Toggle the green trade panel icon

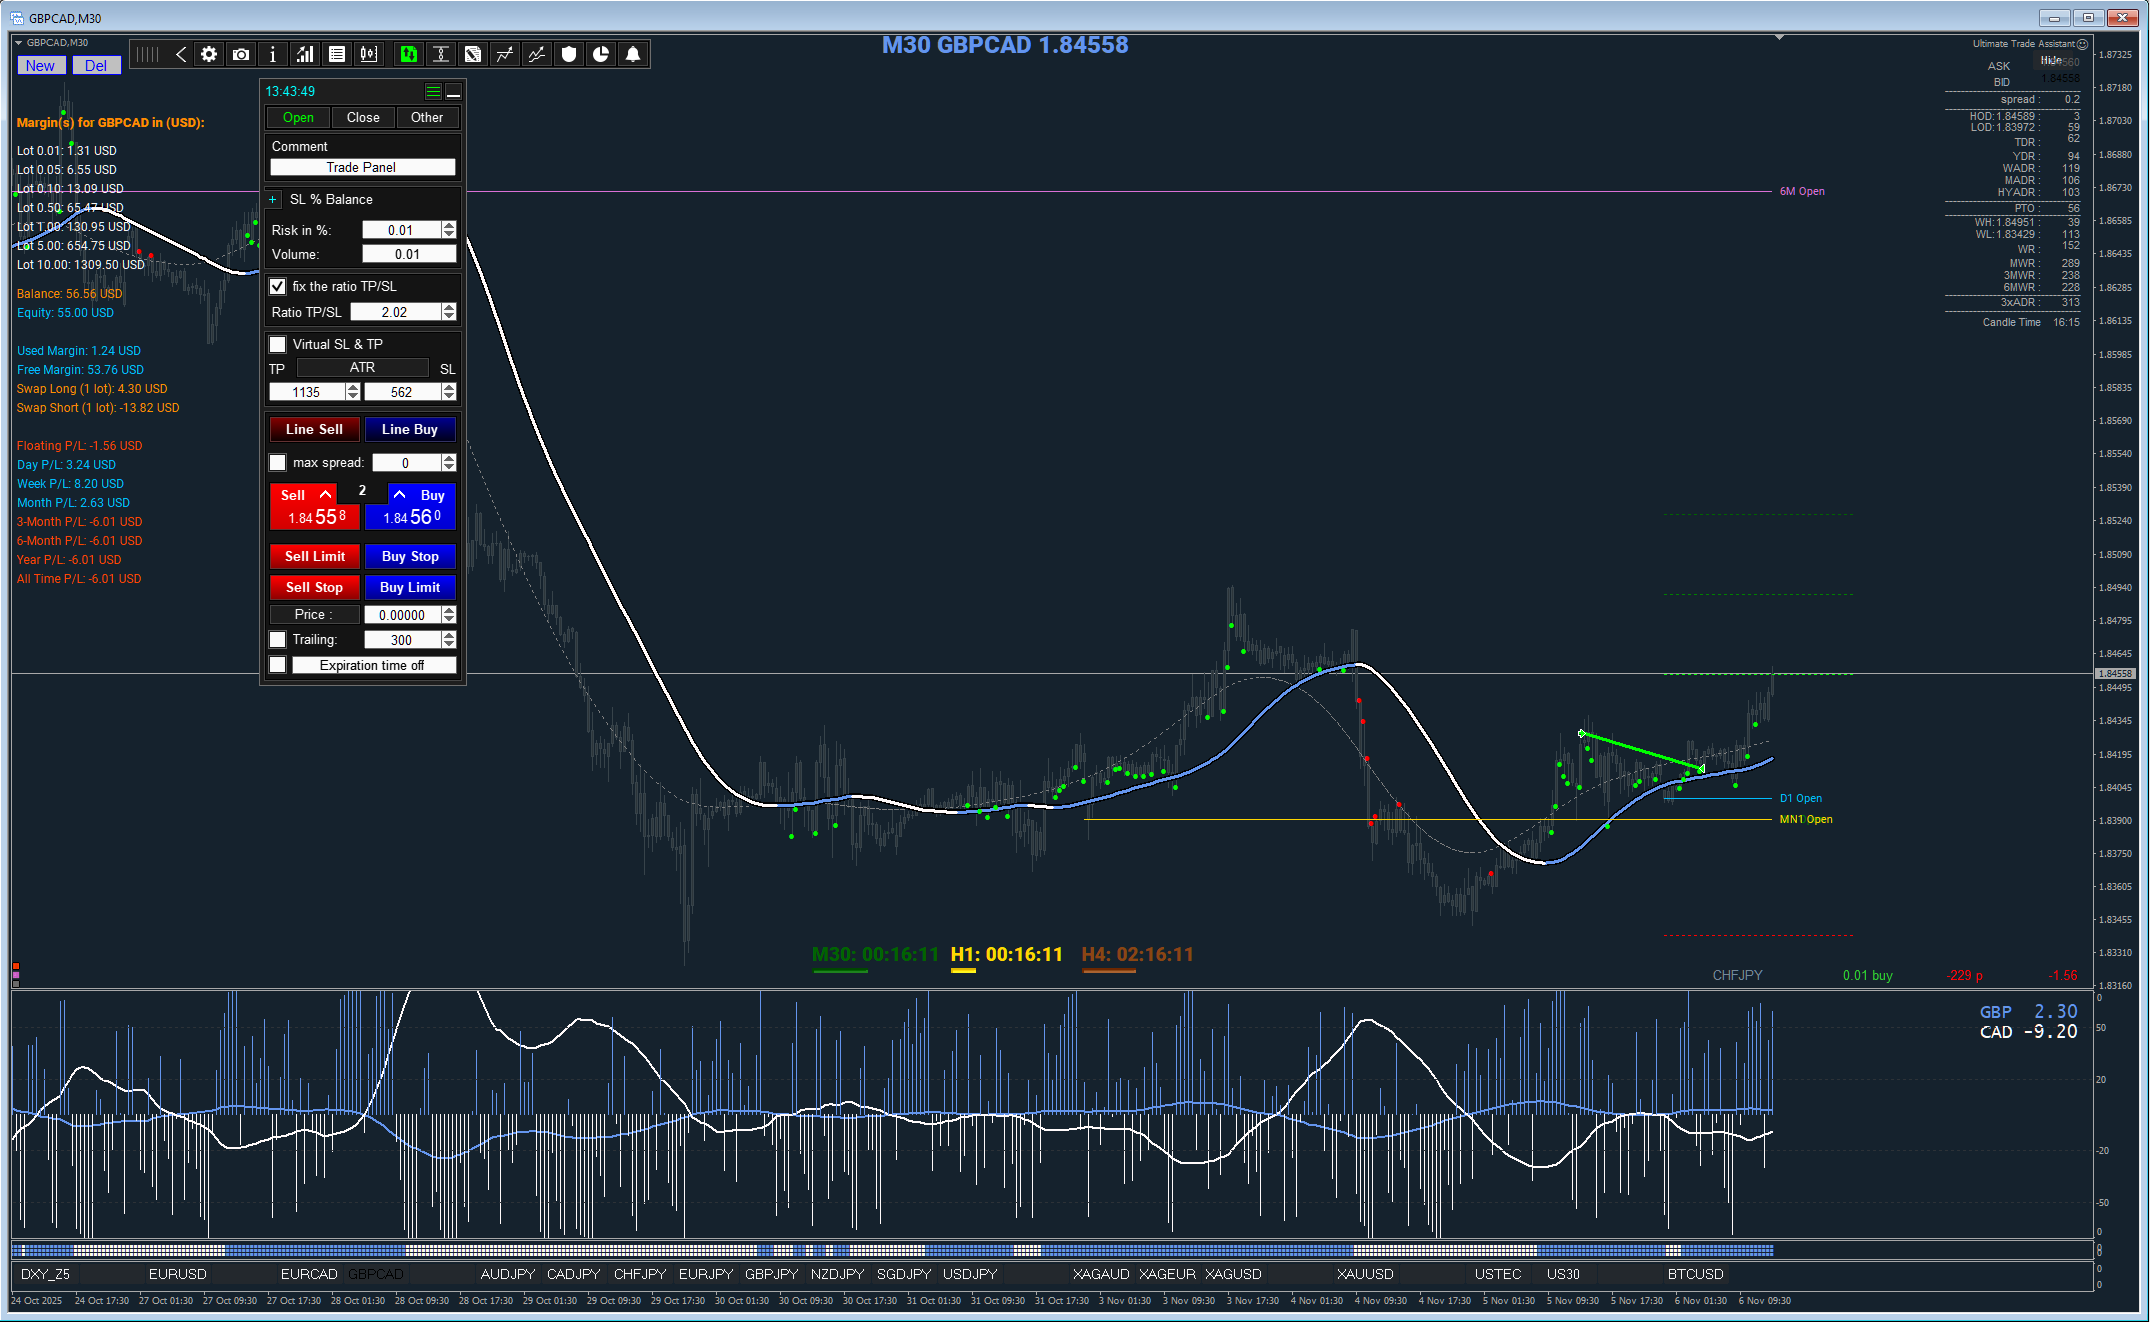coord(408,55)
